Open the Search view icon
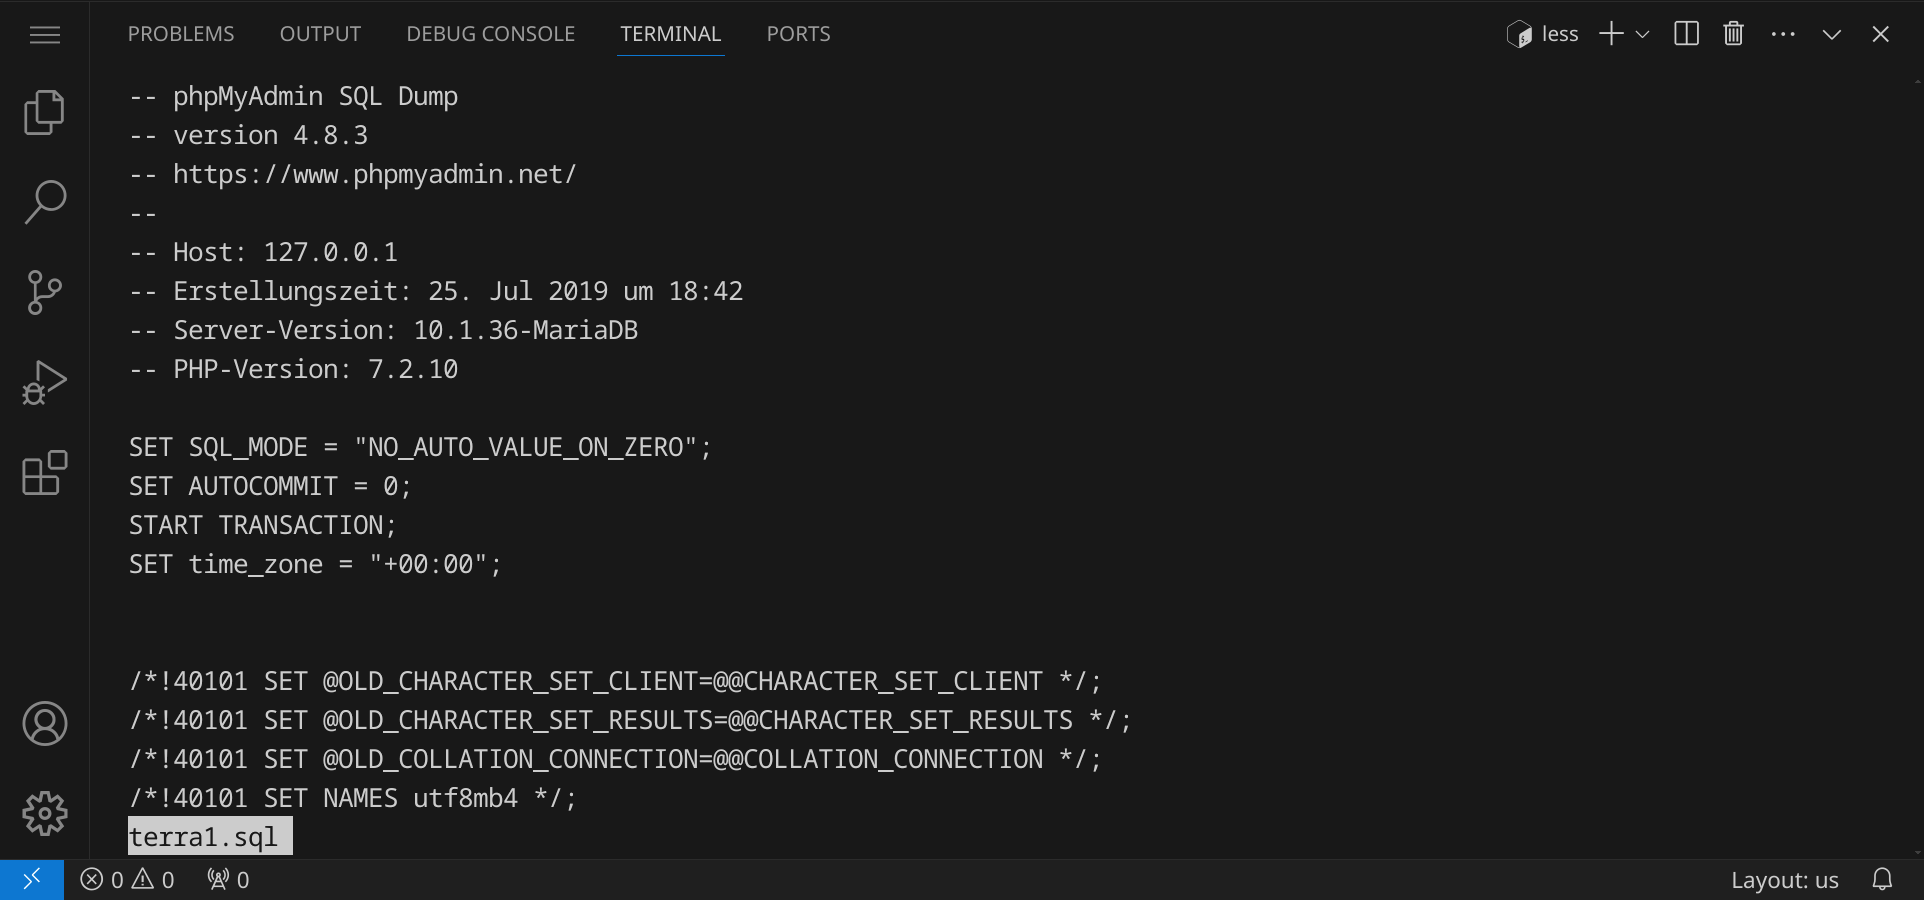Viewport: 1924px width, 900px height. pos(44,202)
